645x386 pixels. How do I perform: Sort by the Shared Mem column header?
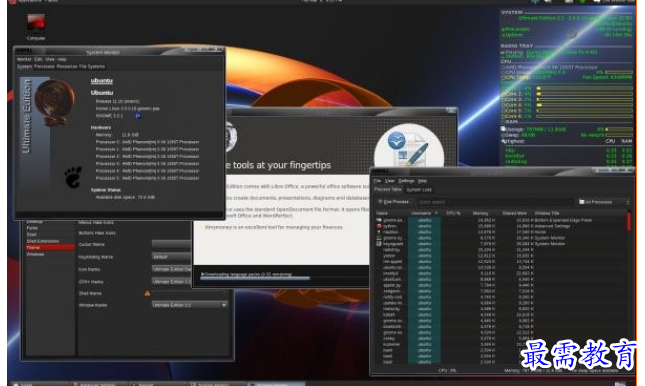[515, 213]
